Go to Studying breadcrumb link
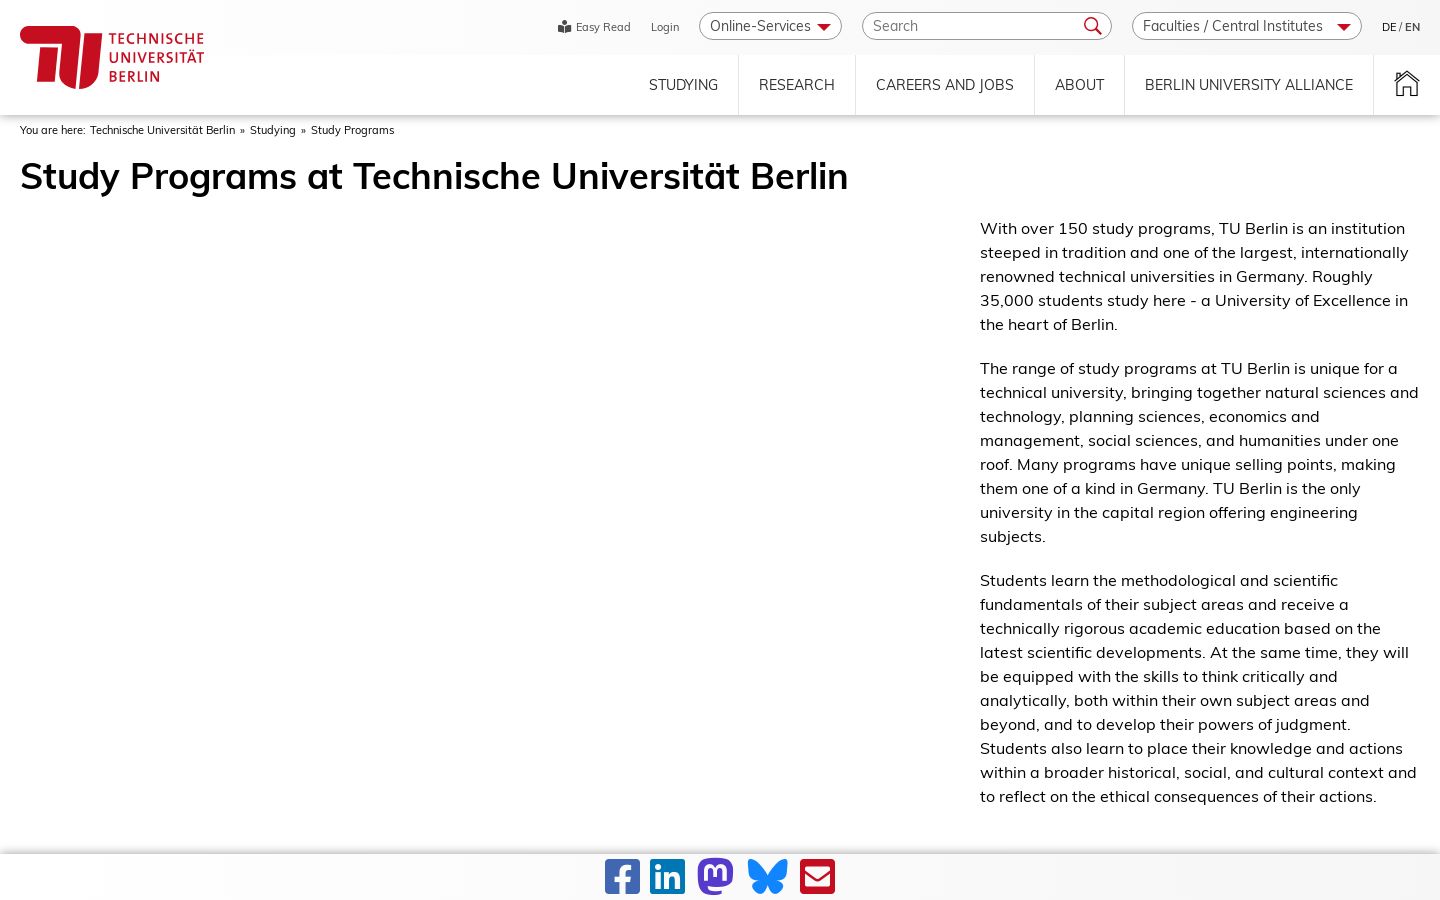1440x900 pixels. click(x=272, y=130)
